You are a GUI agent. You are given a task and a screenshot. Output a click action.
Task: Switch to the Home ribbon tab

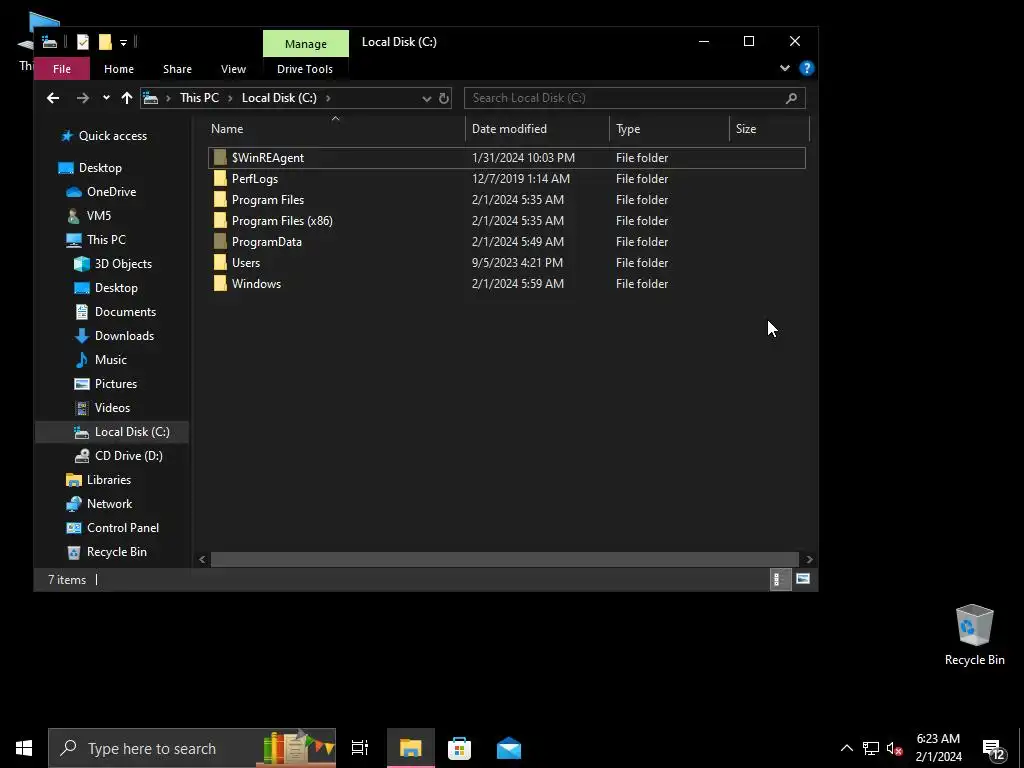119,69
